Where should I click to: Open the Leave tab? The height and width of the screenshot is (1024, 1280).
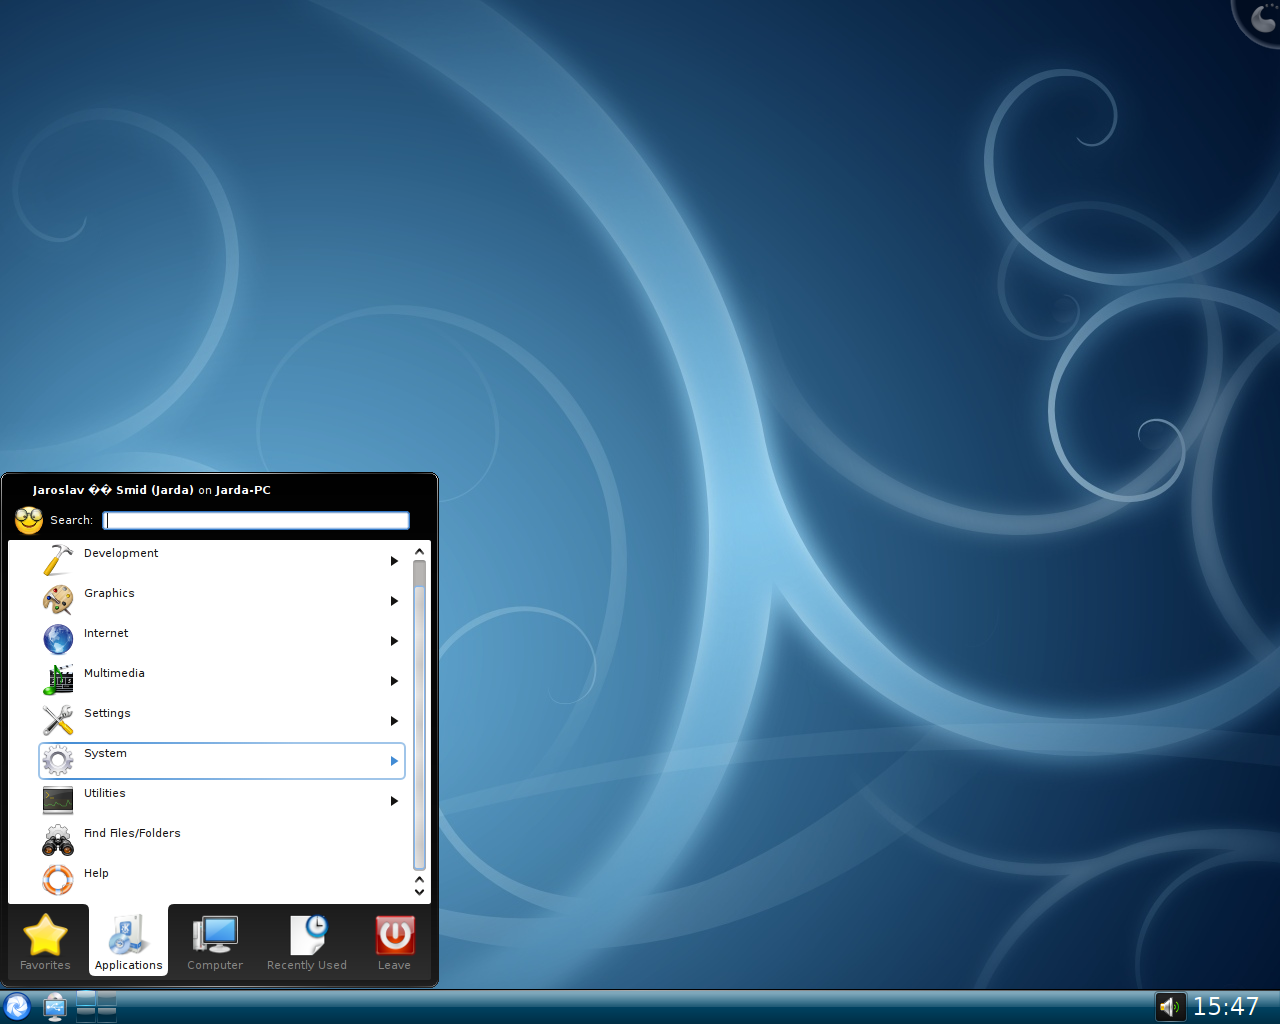tap(395, 941)
